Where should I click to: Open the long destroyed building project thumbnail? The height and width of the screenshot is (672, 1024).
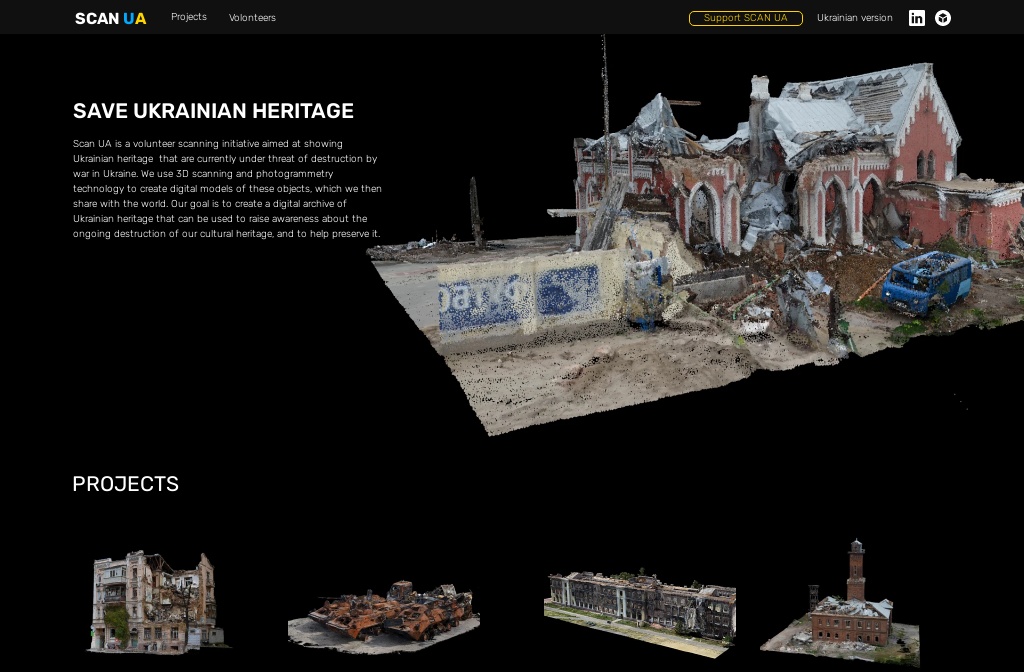(640, 607)
